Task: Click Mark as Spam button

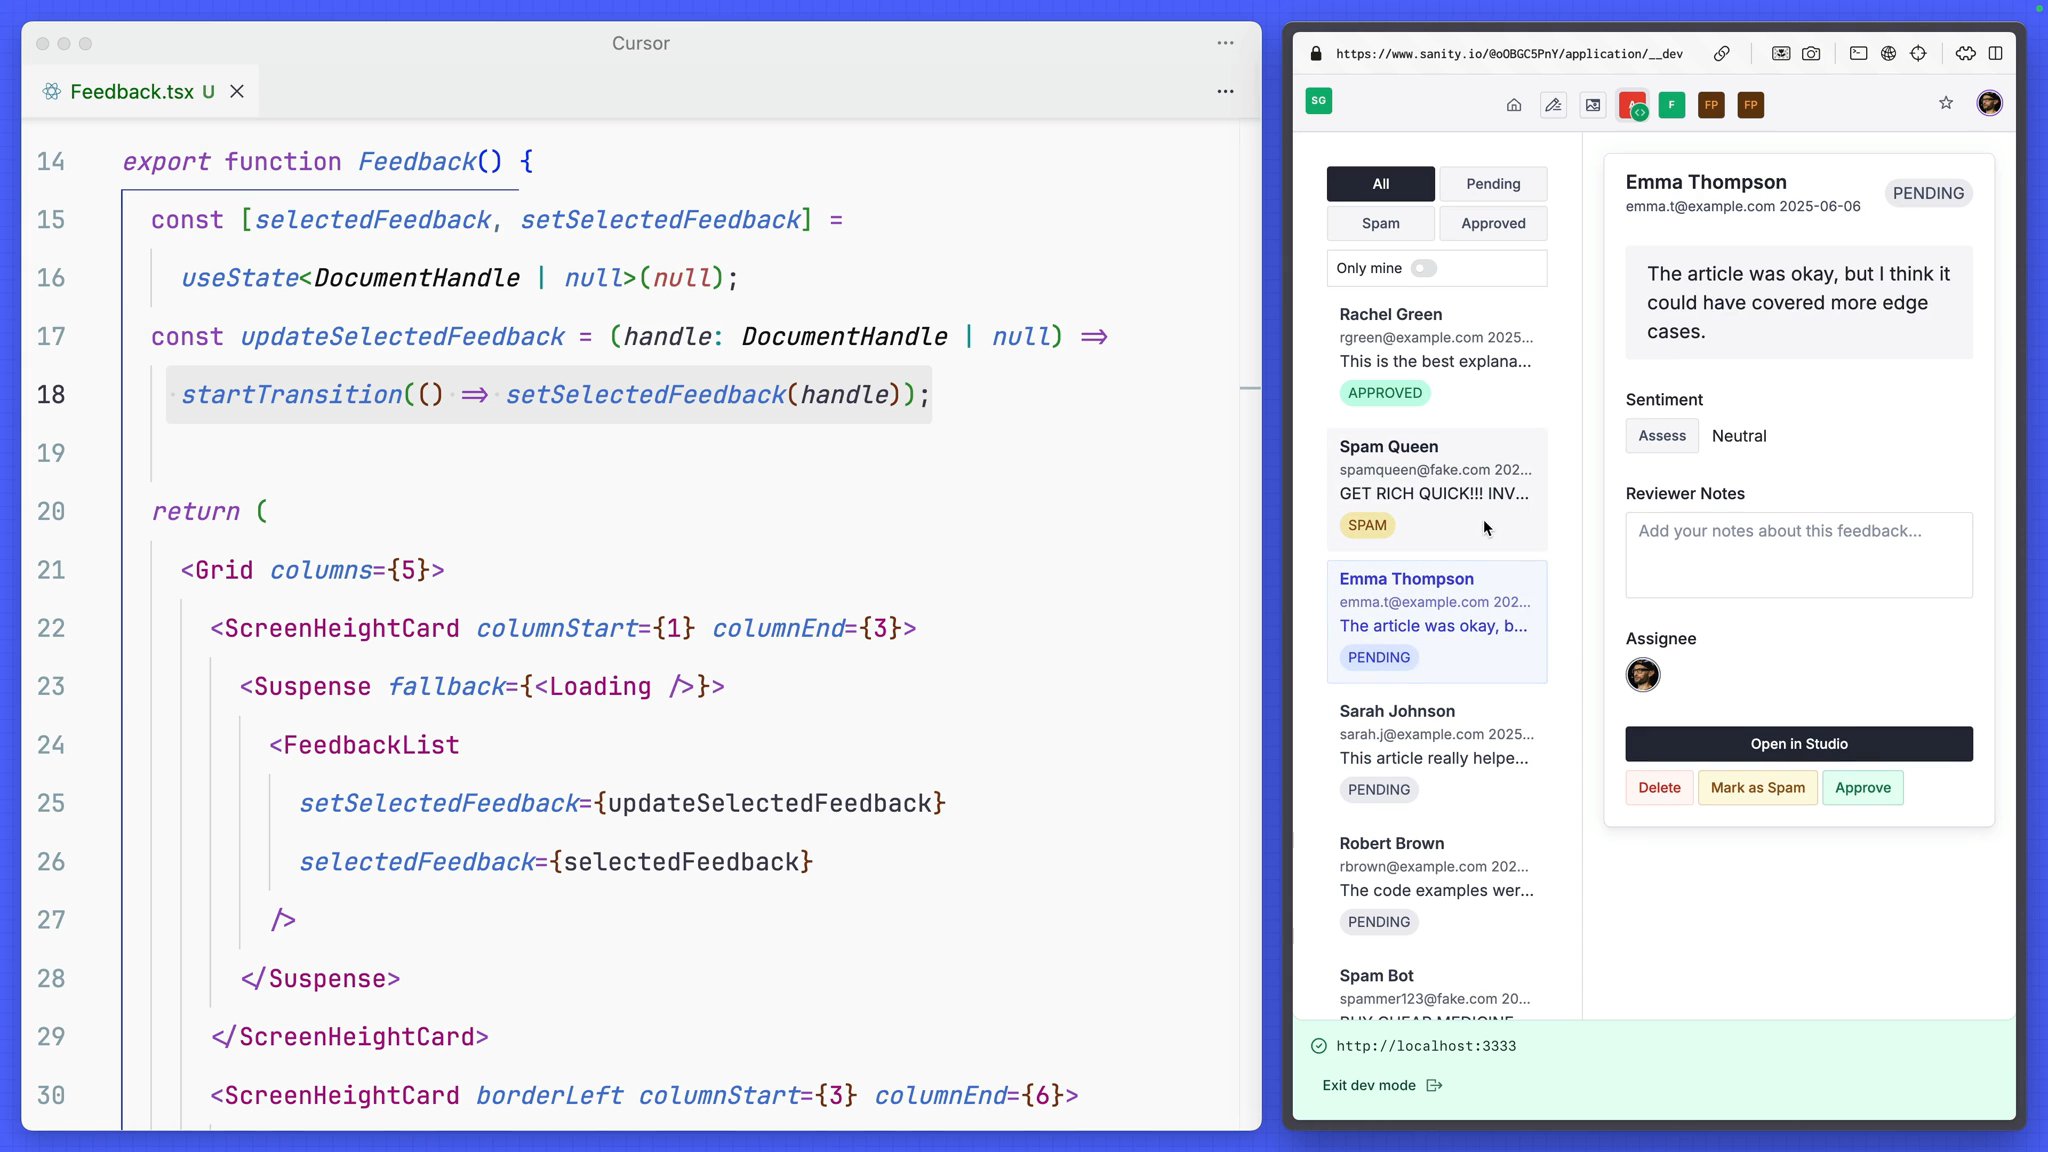Action: 1758,788
